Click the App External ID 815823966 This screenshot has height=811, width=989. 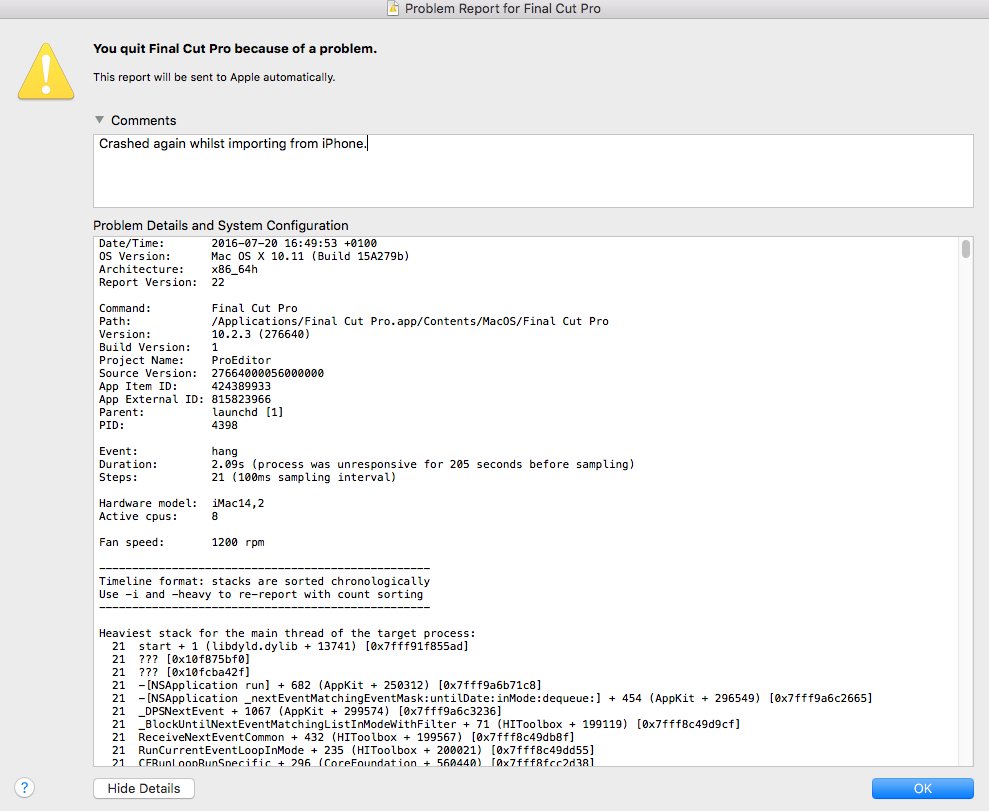[x=241, y=400]
